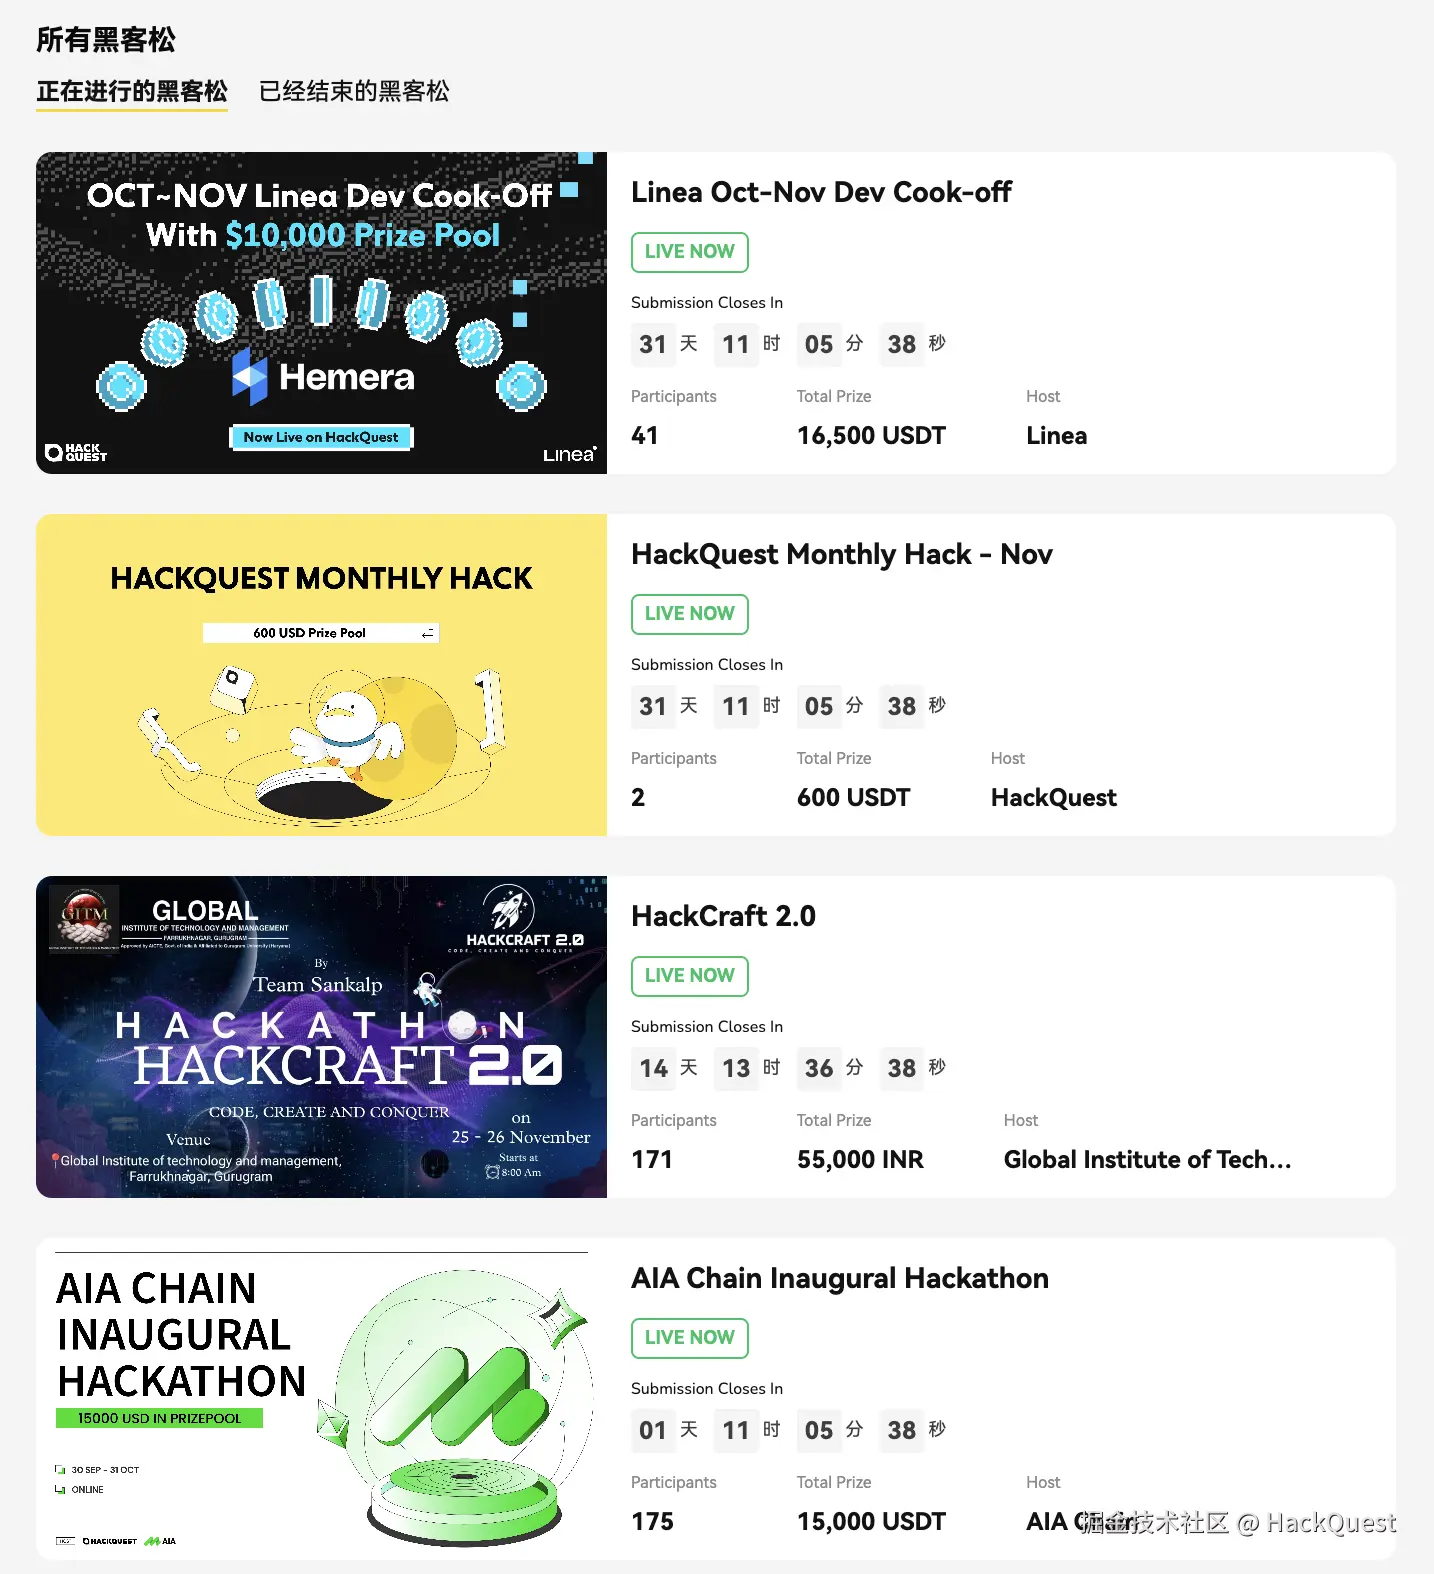Click the duck mascot in Monthly Hack banner
The height and width of the screenshot is (1574, 1434).
click(x=345, y=736)
